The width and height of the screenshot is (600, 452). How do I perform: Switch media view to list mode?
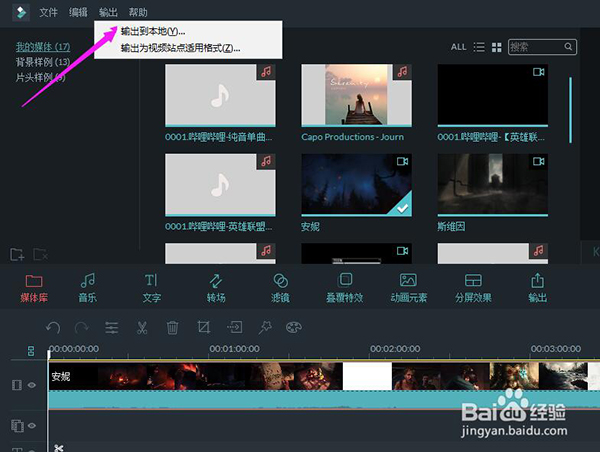(479, 47)
